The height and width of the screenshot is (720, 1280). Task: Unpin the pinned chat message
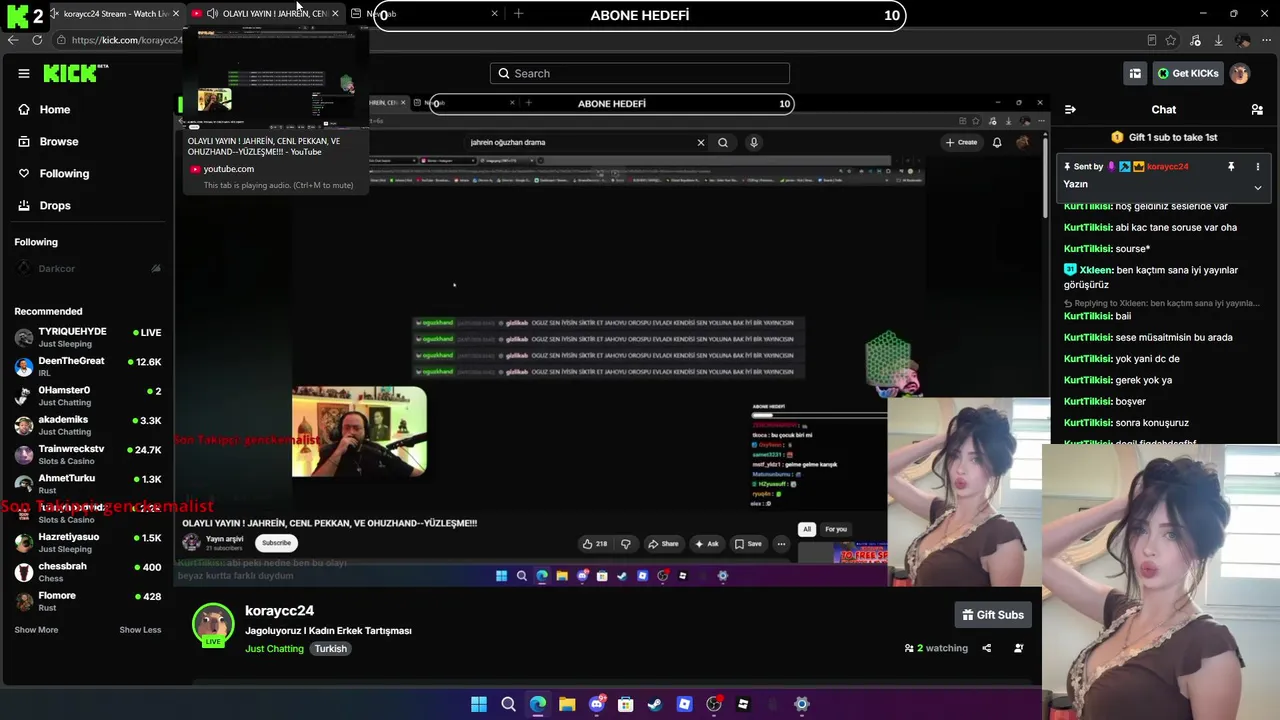click(x=1231, y=167)
